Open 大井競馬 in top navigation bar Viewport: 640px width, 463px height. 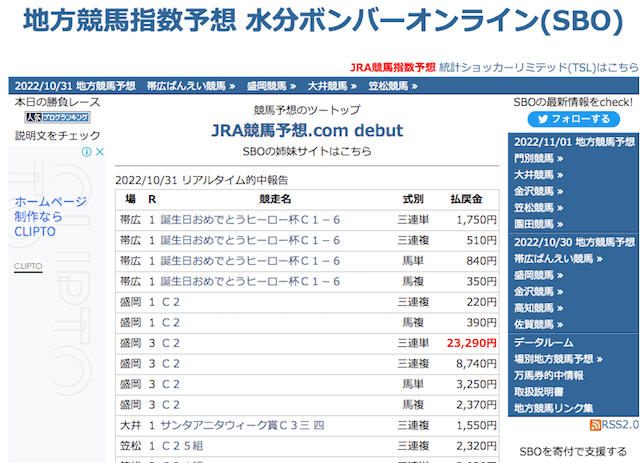coord(332,86)
